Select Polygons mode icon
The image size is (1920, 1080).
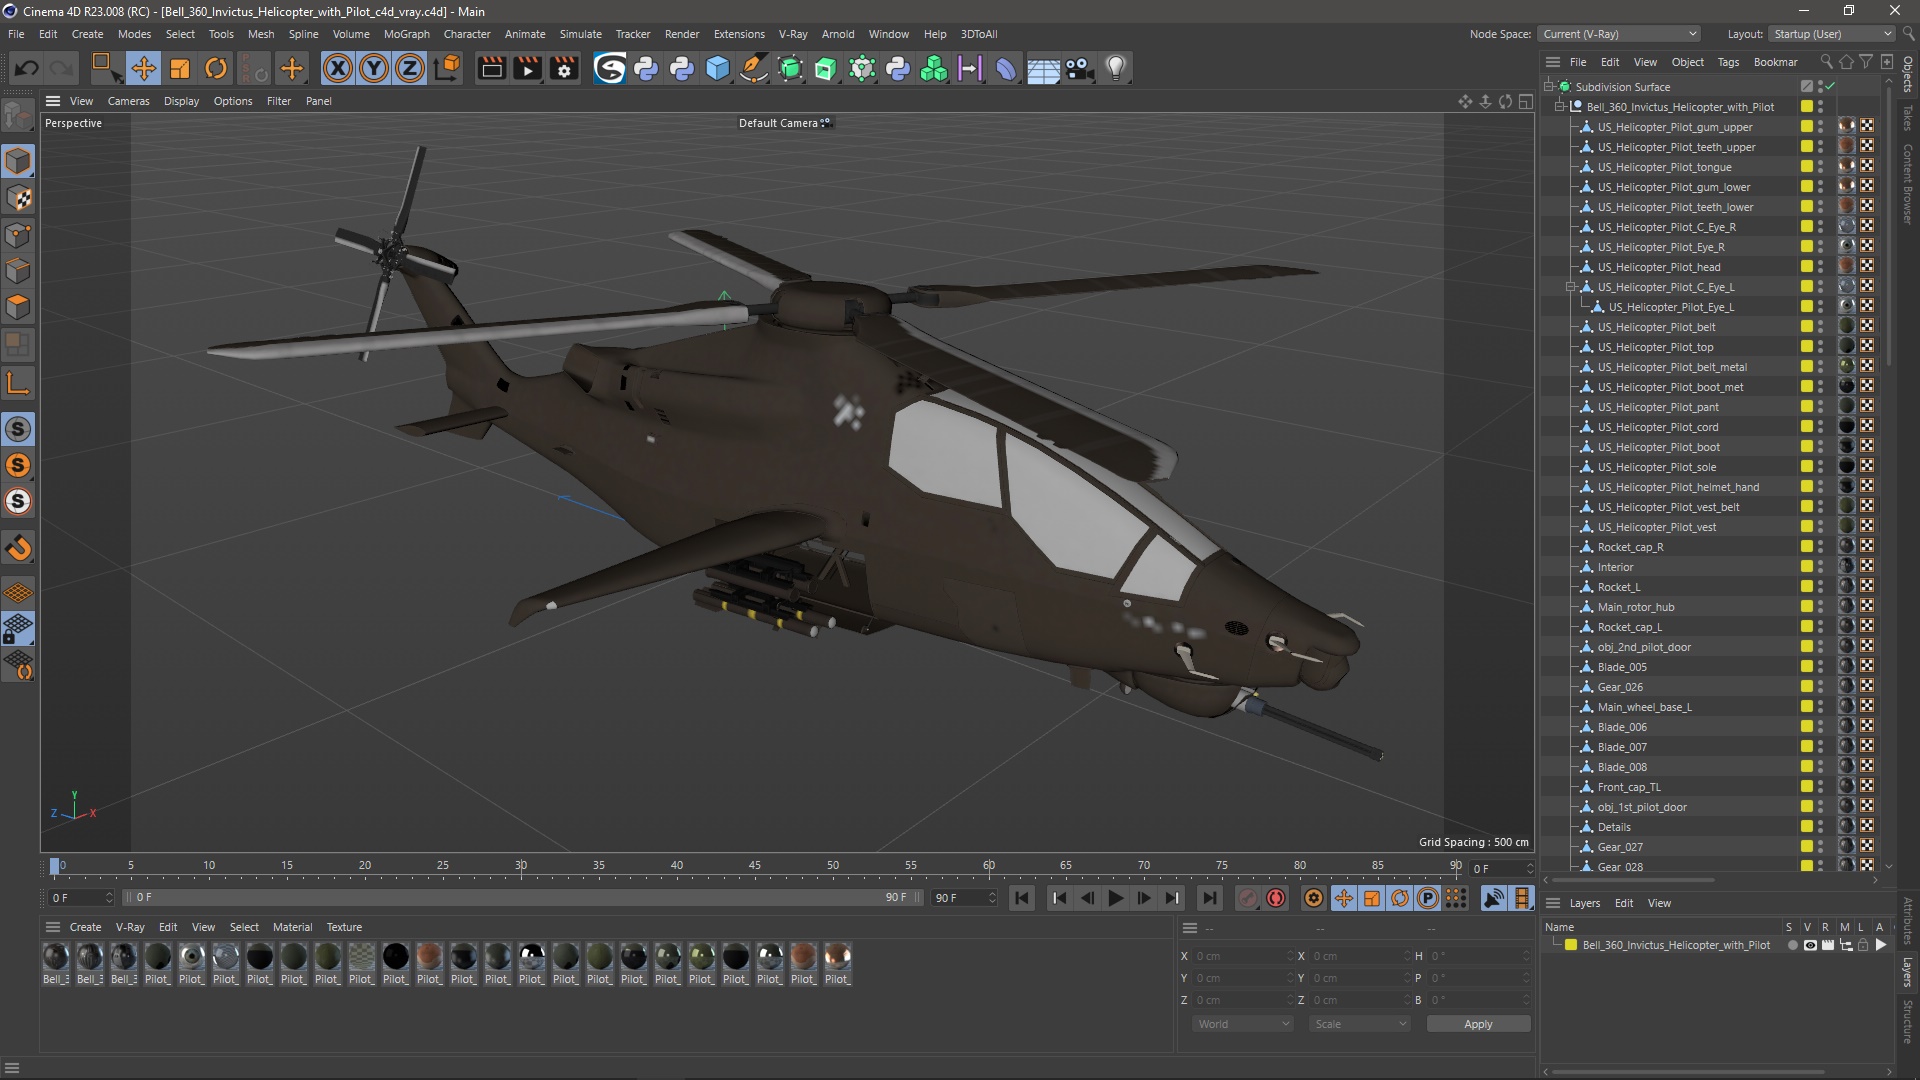tap(18, 307)
